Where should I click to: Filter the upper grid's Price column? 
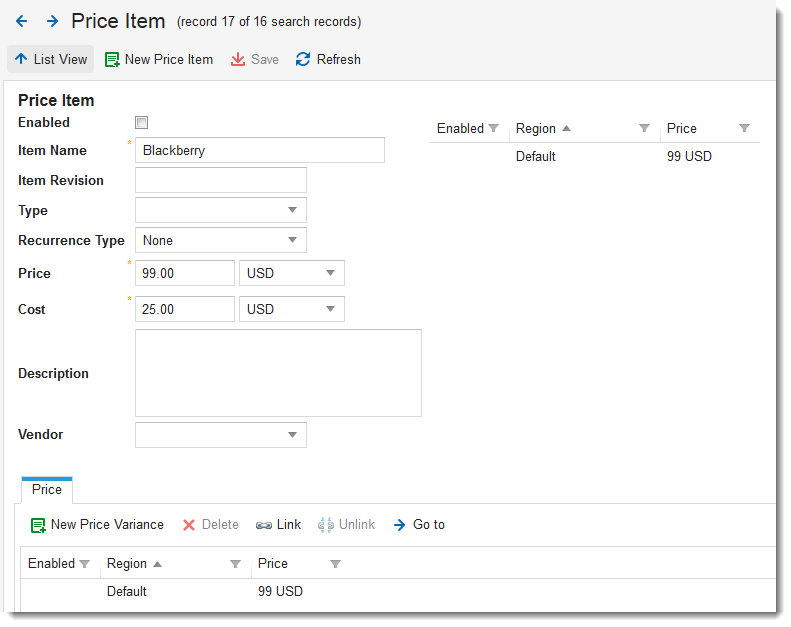[x=744, y=128]
